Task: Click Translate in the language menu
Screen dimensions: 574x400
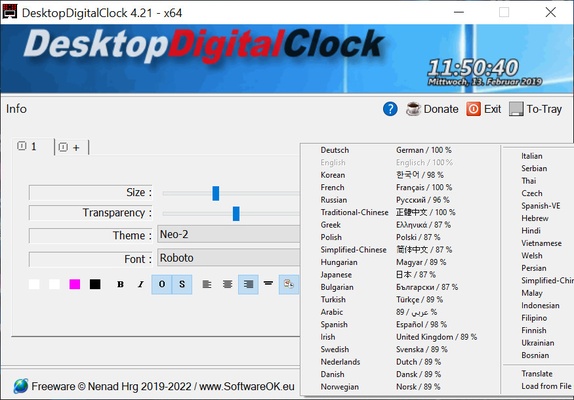Action: click(538, 374)
